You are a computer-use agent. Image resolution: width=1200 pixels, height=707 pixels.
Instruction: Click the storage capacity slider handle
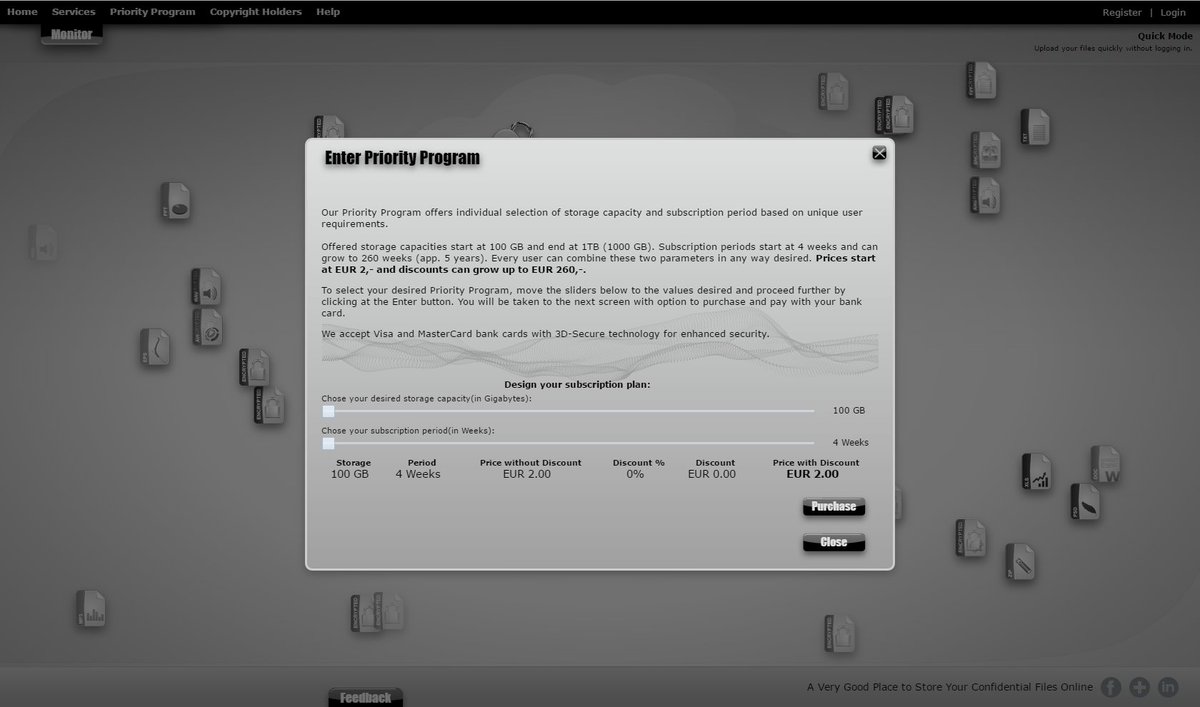(328, 411)
